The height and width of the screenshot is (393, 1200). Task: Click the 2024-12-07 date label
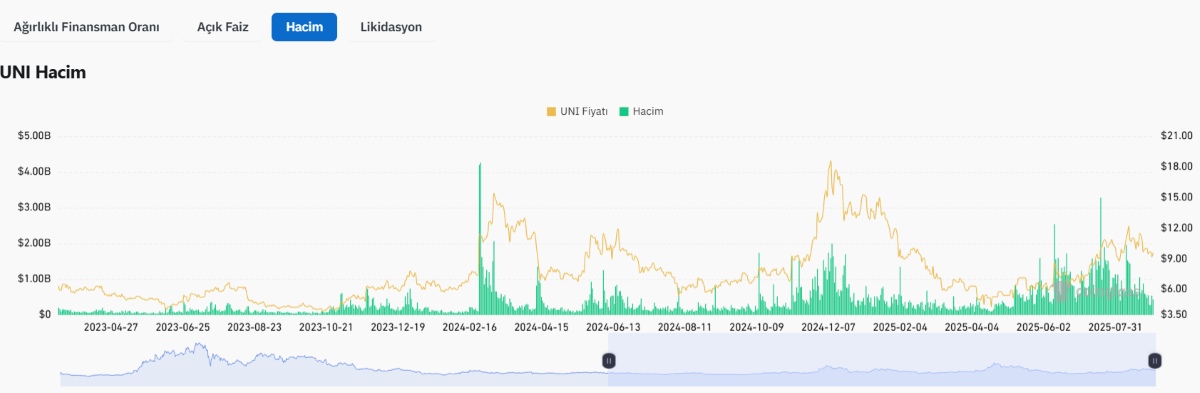pyautogui.click(x=828, y=327)
